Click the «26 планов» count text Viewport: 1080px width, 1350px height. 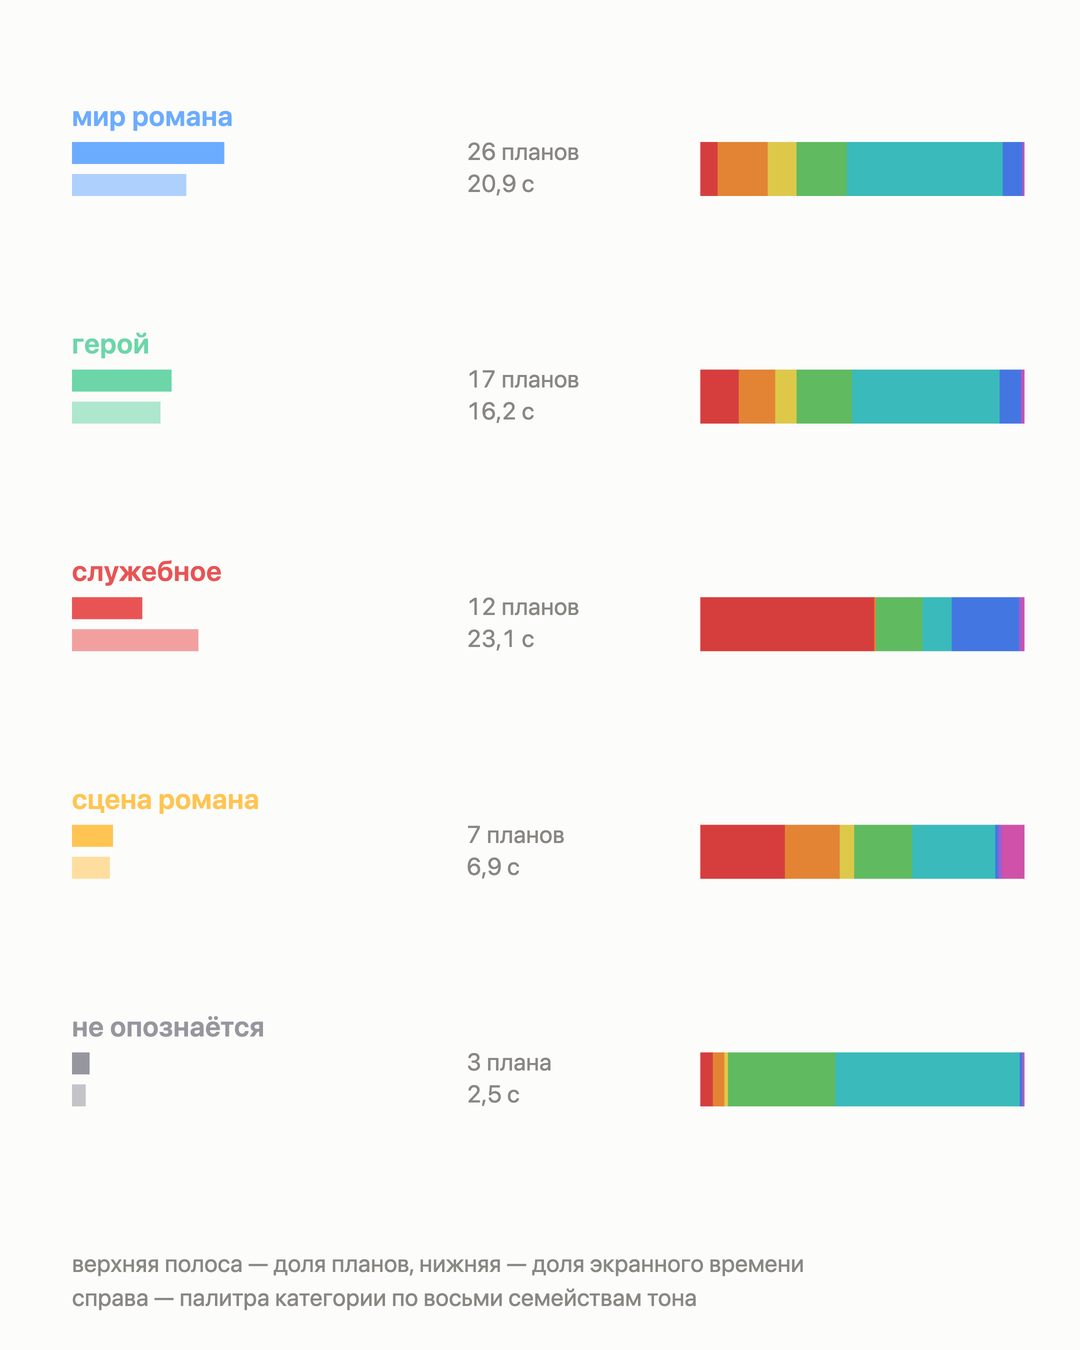[523, 153]
